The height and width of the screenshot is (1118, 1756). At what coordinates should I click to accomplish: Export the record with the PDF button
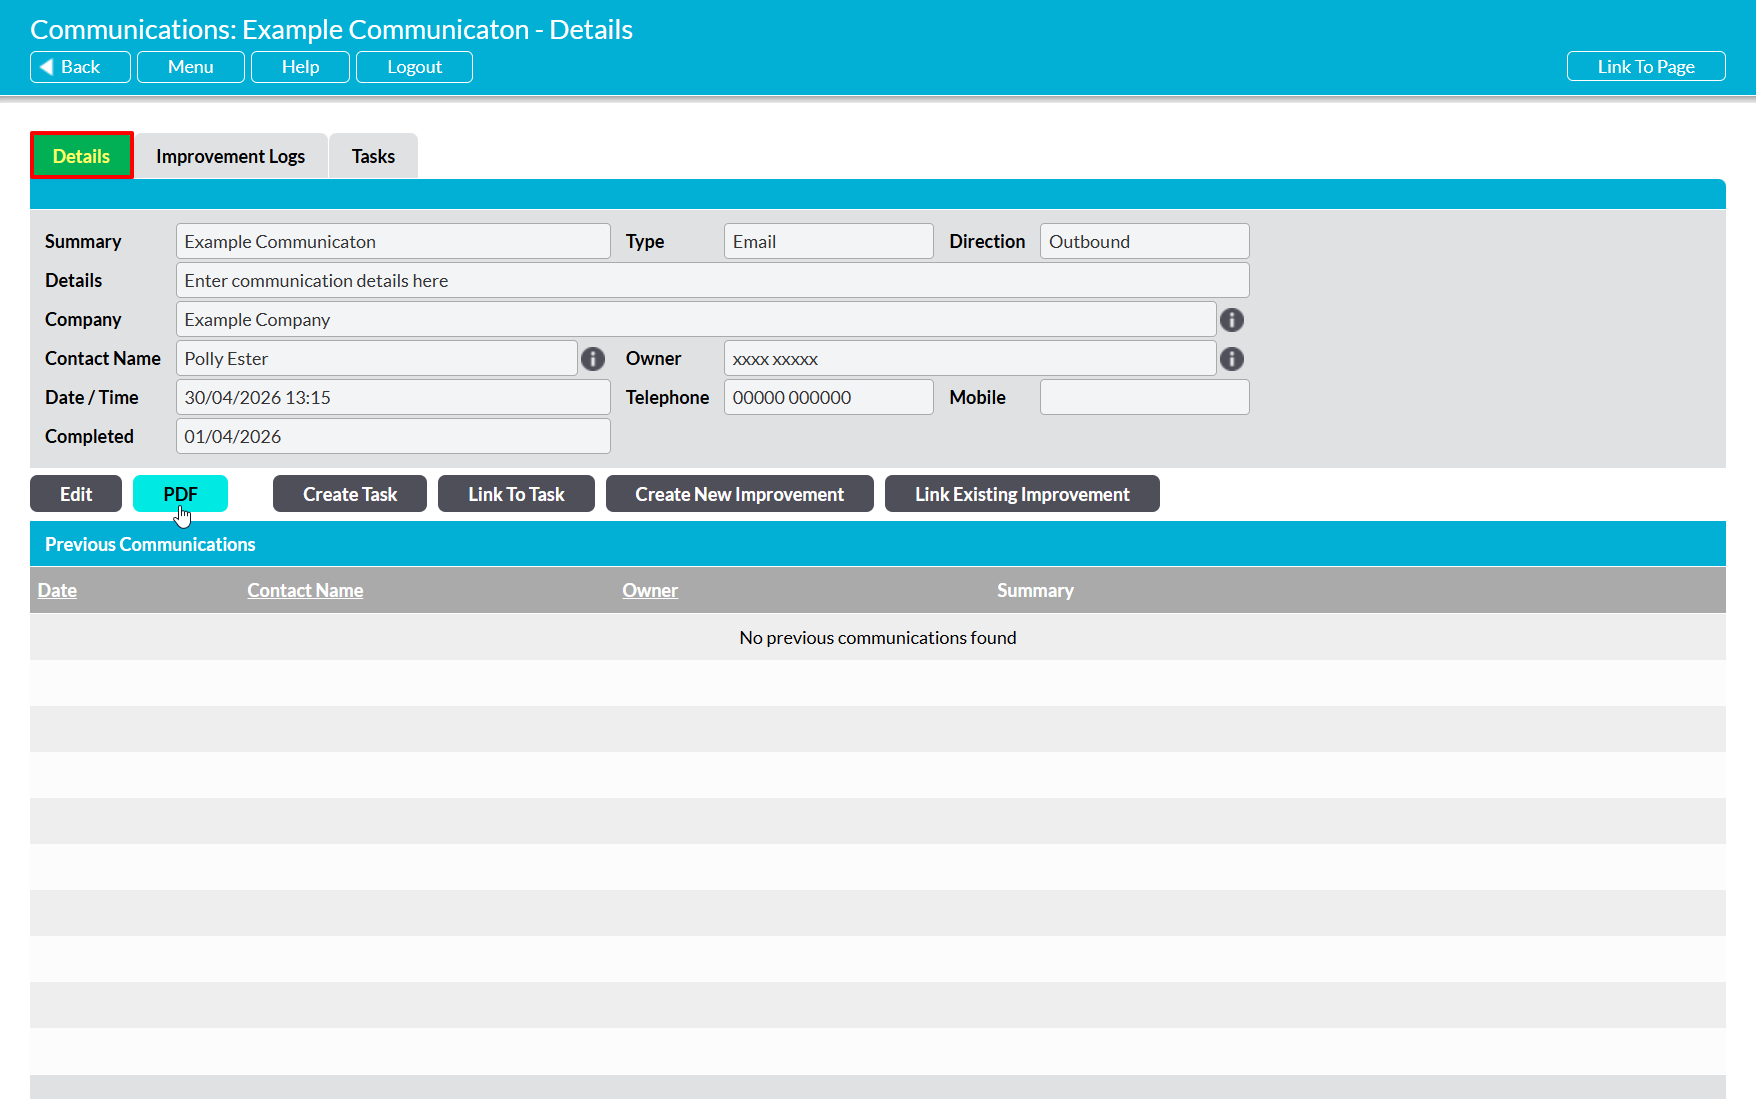click(x=180, y=494)
